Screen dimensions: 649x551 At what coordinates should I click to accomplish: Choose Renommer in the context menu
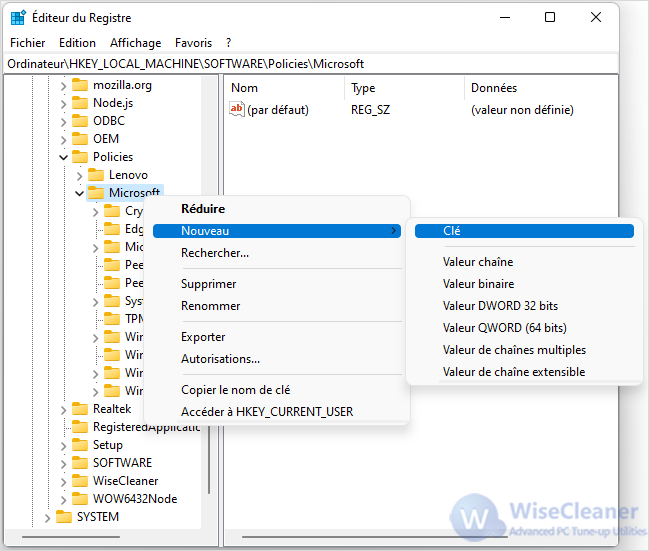(x=277, y=306)
